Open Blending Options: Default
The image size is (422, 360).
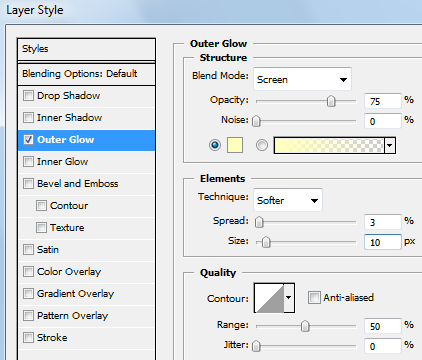tap(87, 74)
